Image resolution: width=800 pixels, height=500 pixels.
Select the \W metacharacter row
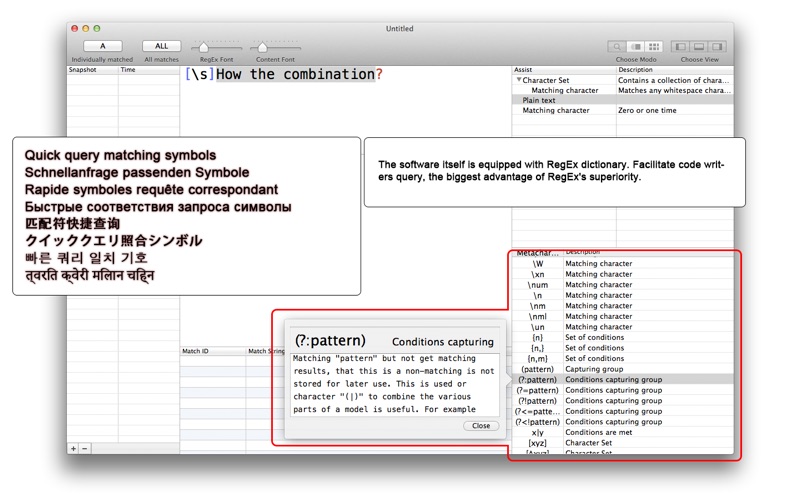622,263
